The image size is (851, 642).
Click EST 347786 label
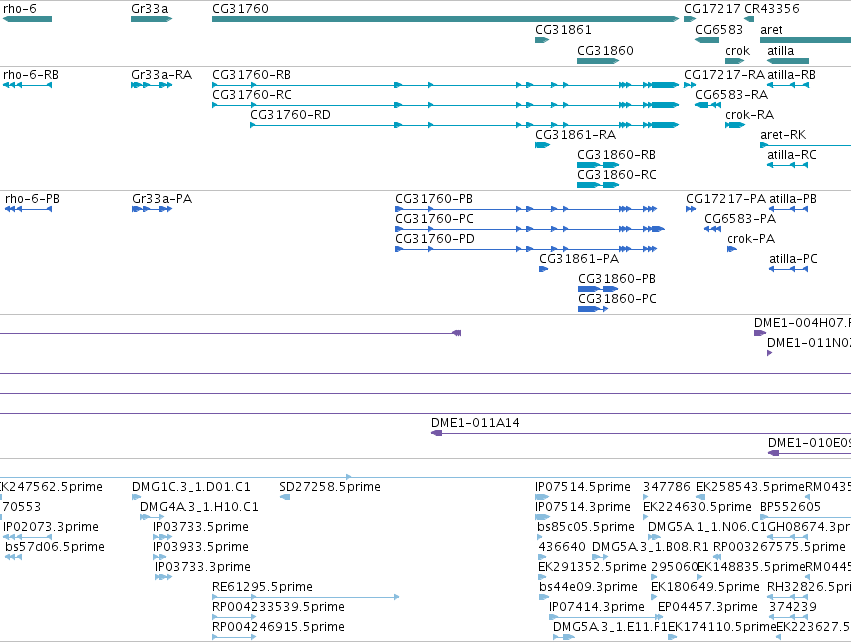coord(667,487)
